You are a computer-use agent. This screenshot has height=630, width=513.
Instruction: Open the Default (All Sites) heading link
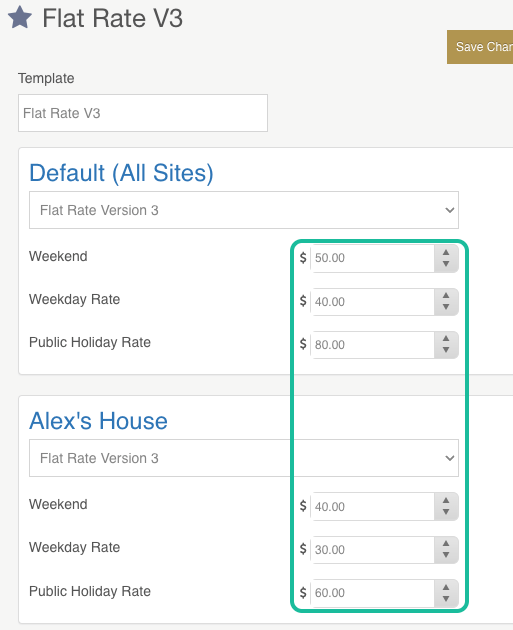click(x=121, y=173)
